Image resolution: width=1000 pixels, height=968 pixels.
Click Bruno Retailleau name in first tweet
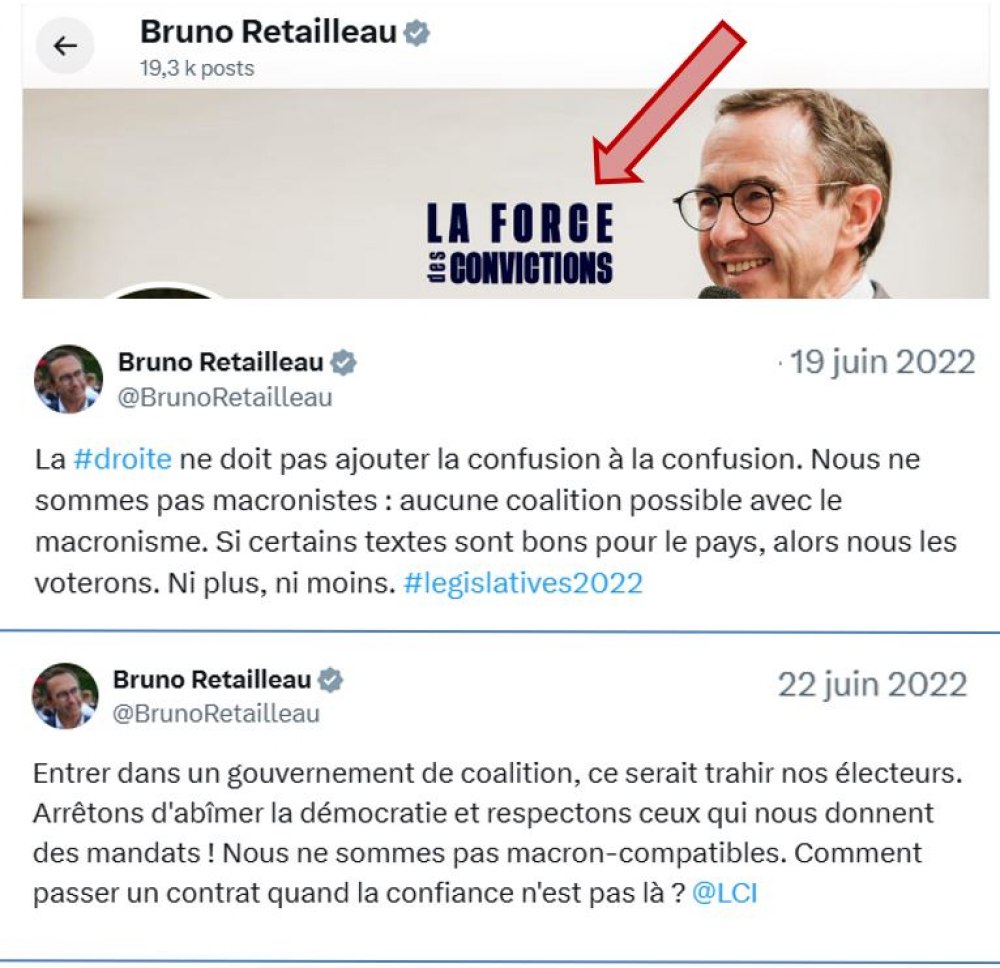click(221, 362)
